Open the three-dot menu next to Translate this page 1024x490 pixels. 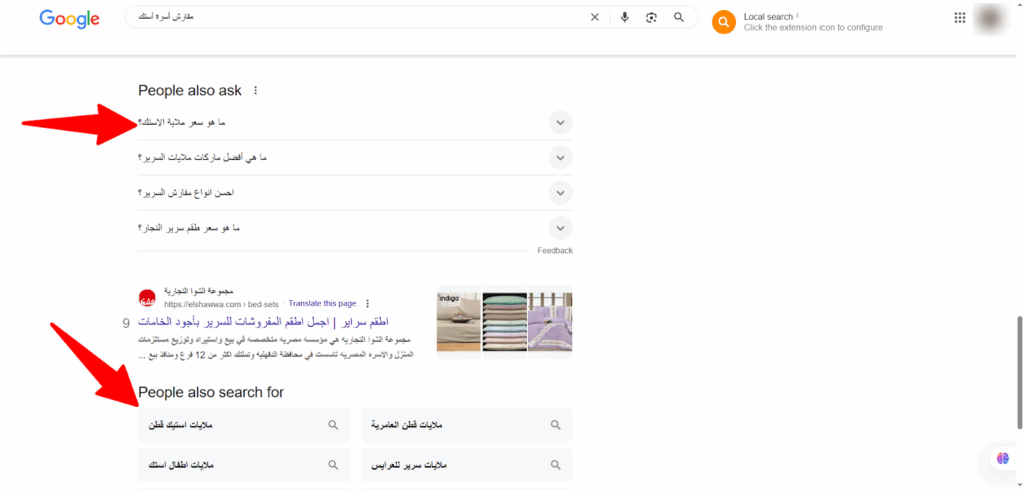click(367, 303)
